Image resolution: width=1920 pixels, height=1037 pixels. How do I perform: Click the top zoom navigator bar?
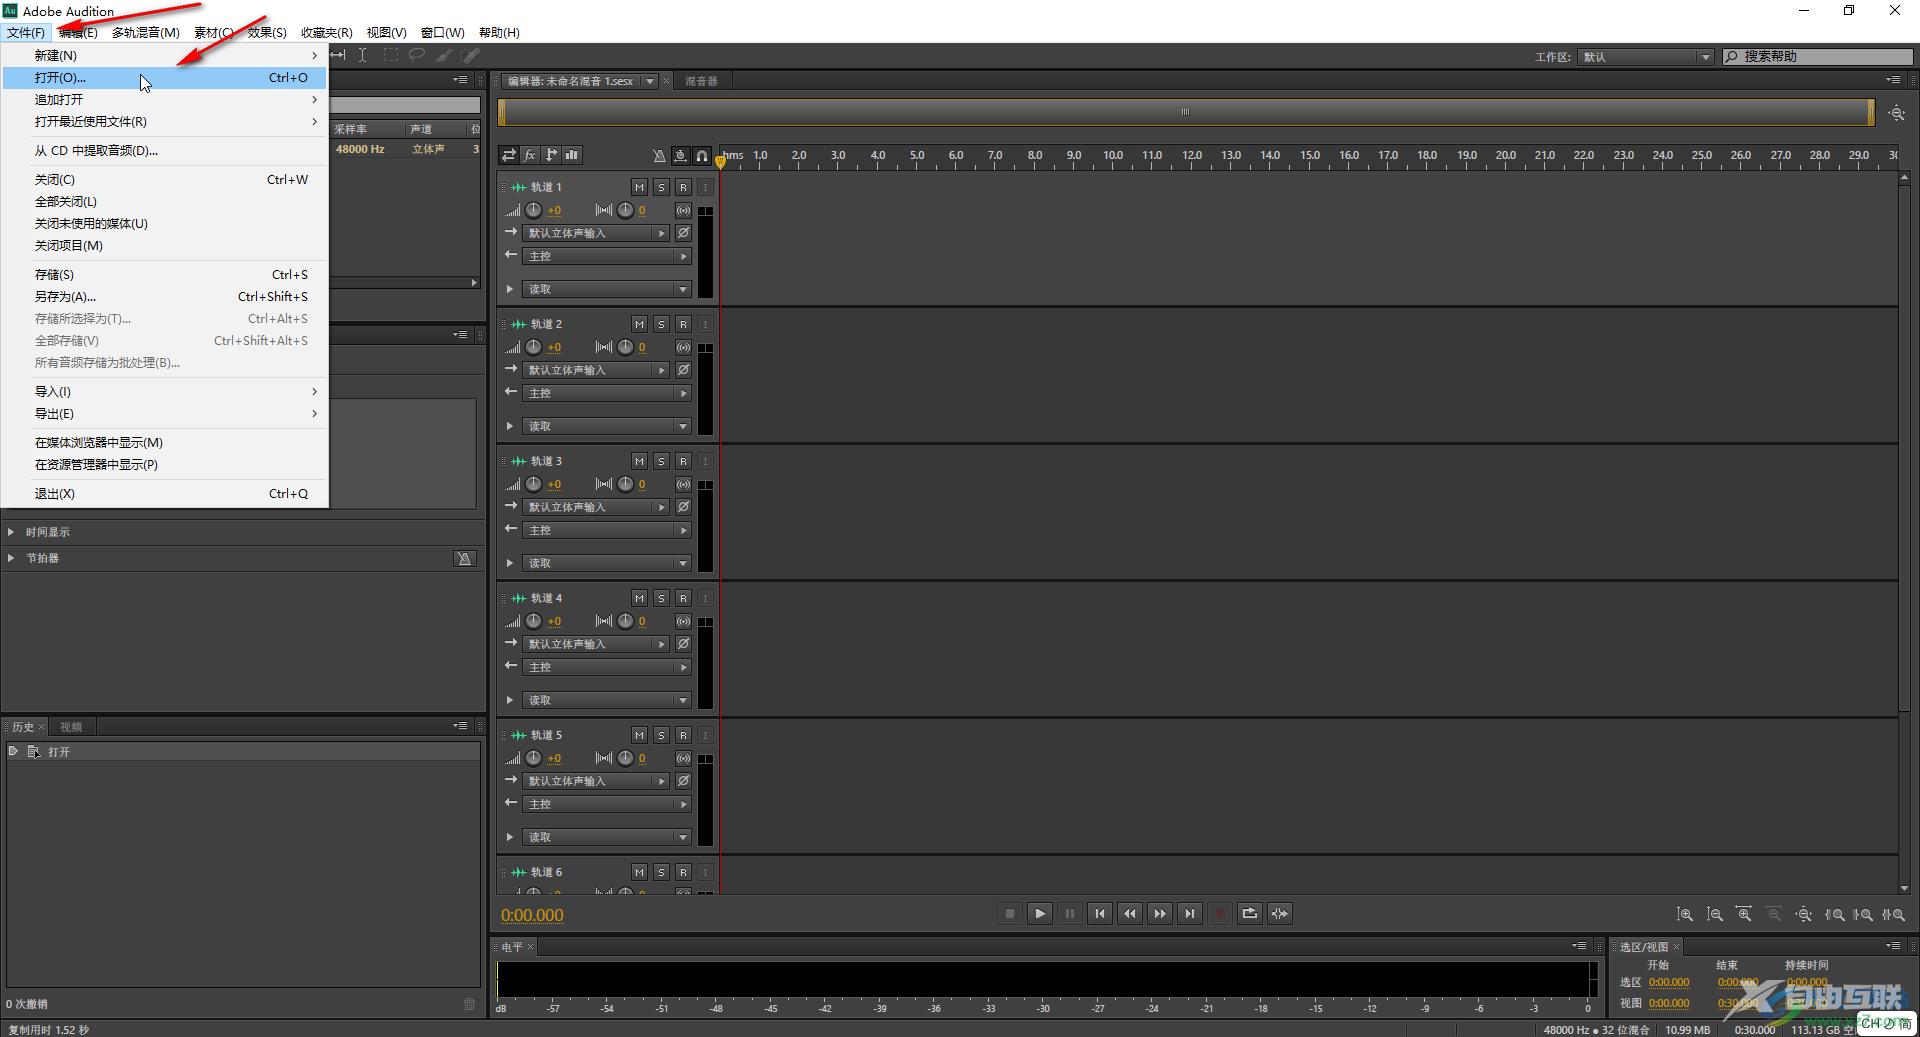[1185, 112]
